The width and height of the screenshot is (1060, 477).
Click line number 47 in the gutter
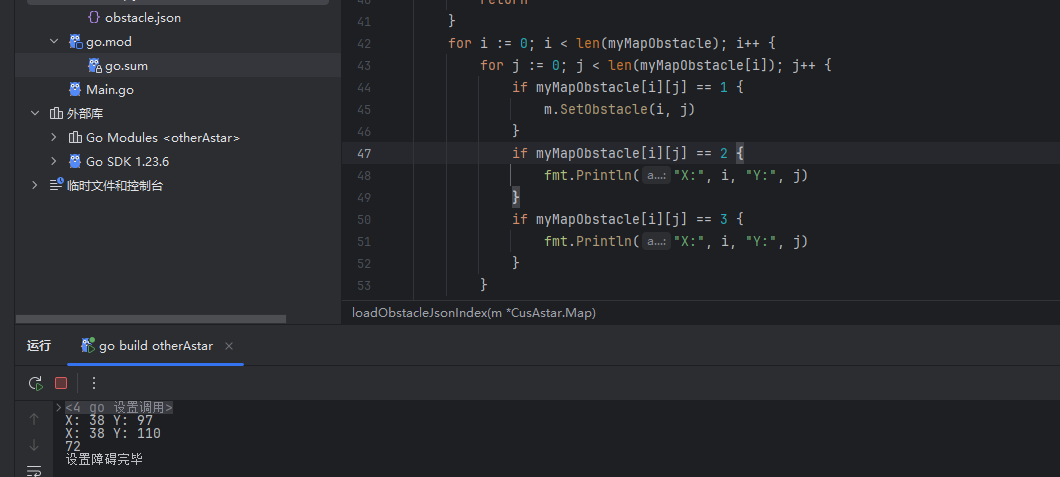click(x=364, y=153)
